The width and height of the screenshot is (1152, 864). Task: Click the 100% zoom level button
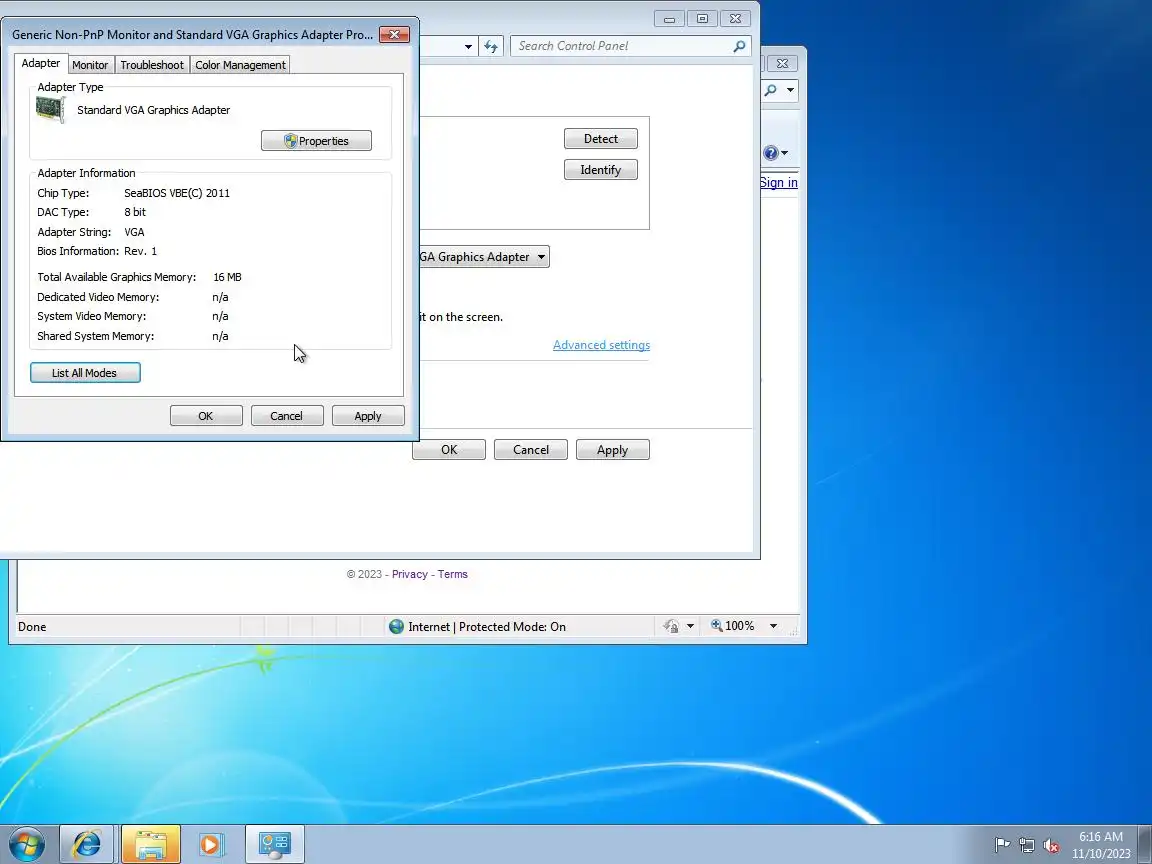coord(733,626)
